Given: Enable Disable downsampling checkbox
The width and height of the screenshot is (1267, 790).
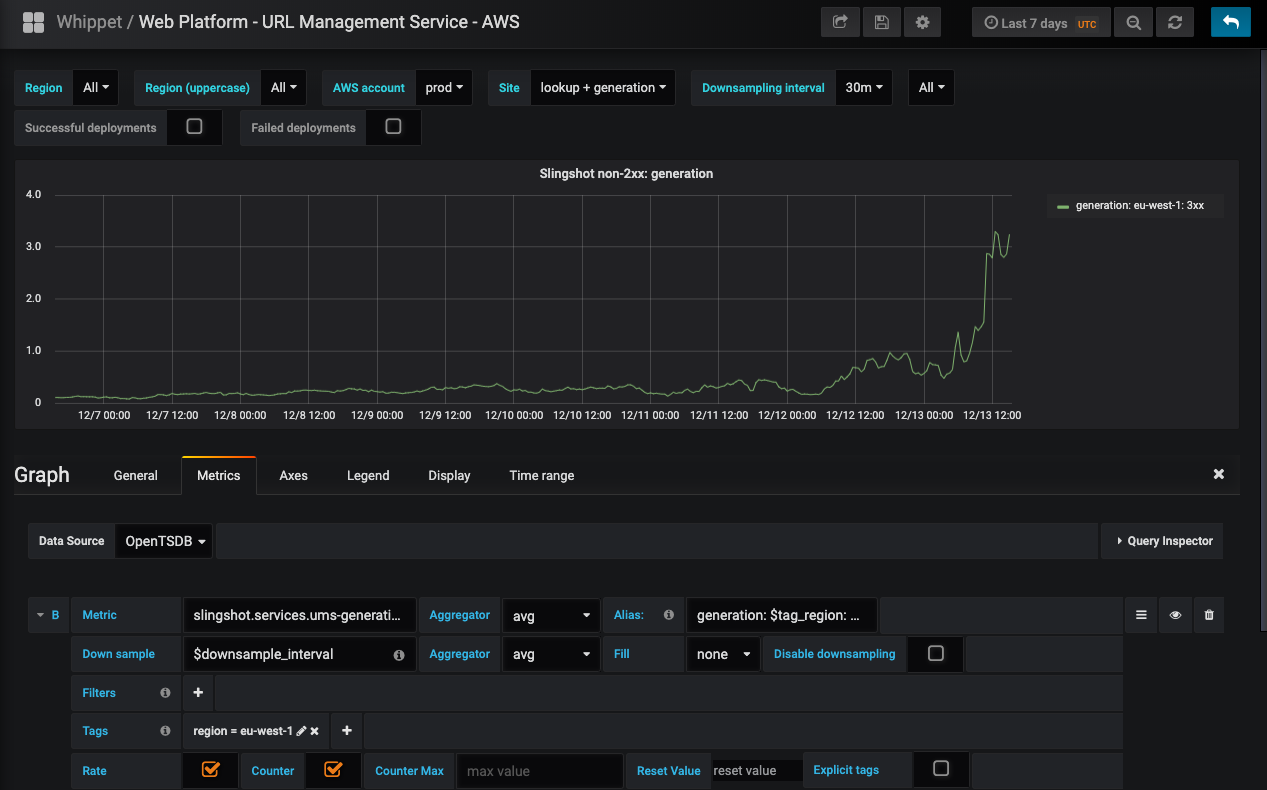Looking at the screenshot, I should click(x=936, y=653).
